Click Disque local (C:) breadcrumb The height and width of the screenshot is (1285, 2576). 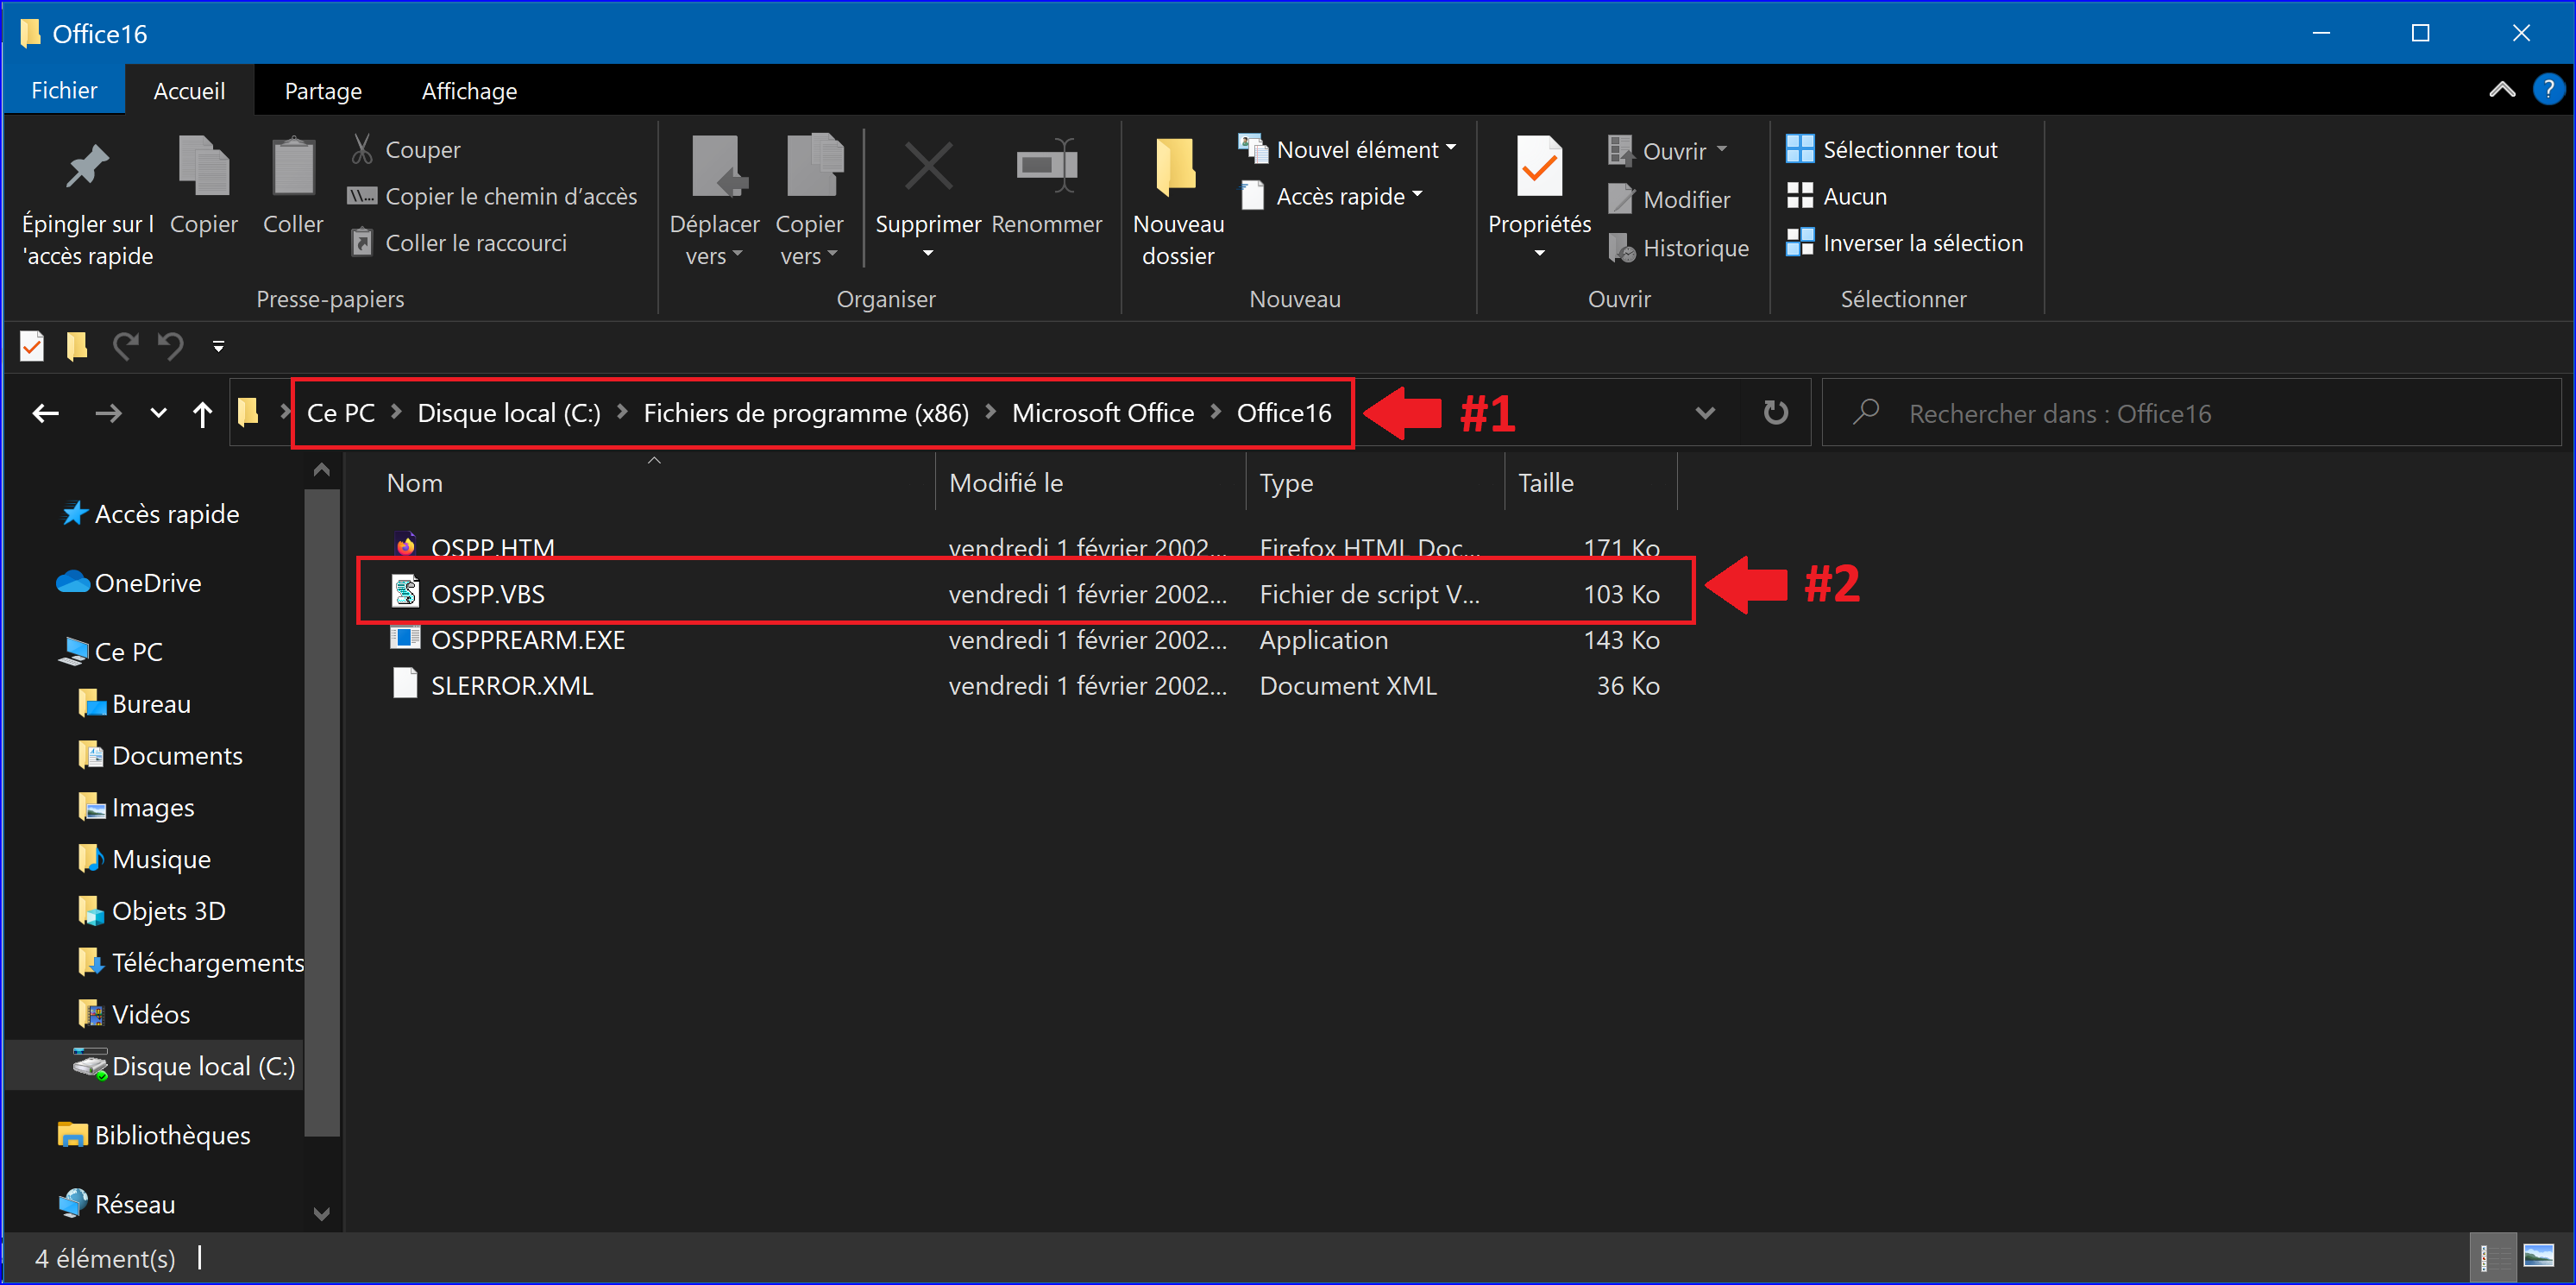tap(509, 413)
